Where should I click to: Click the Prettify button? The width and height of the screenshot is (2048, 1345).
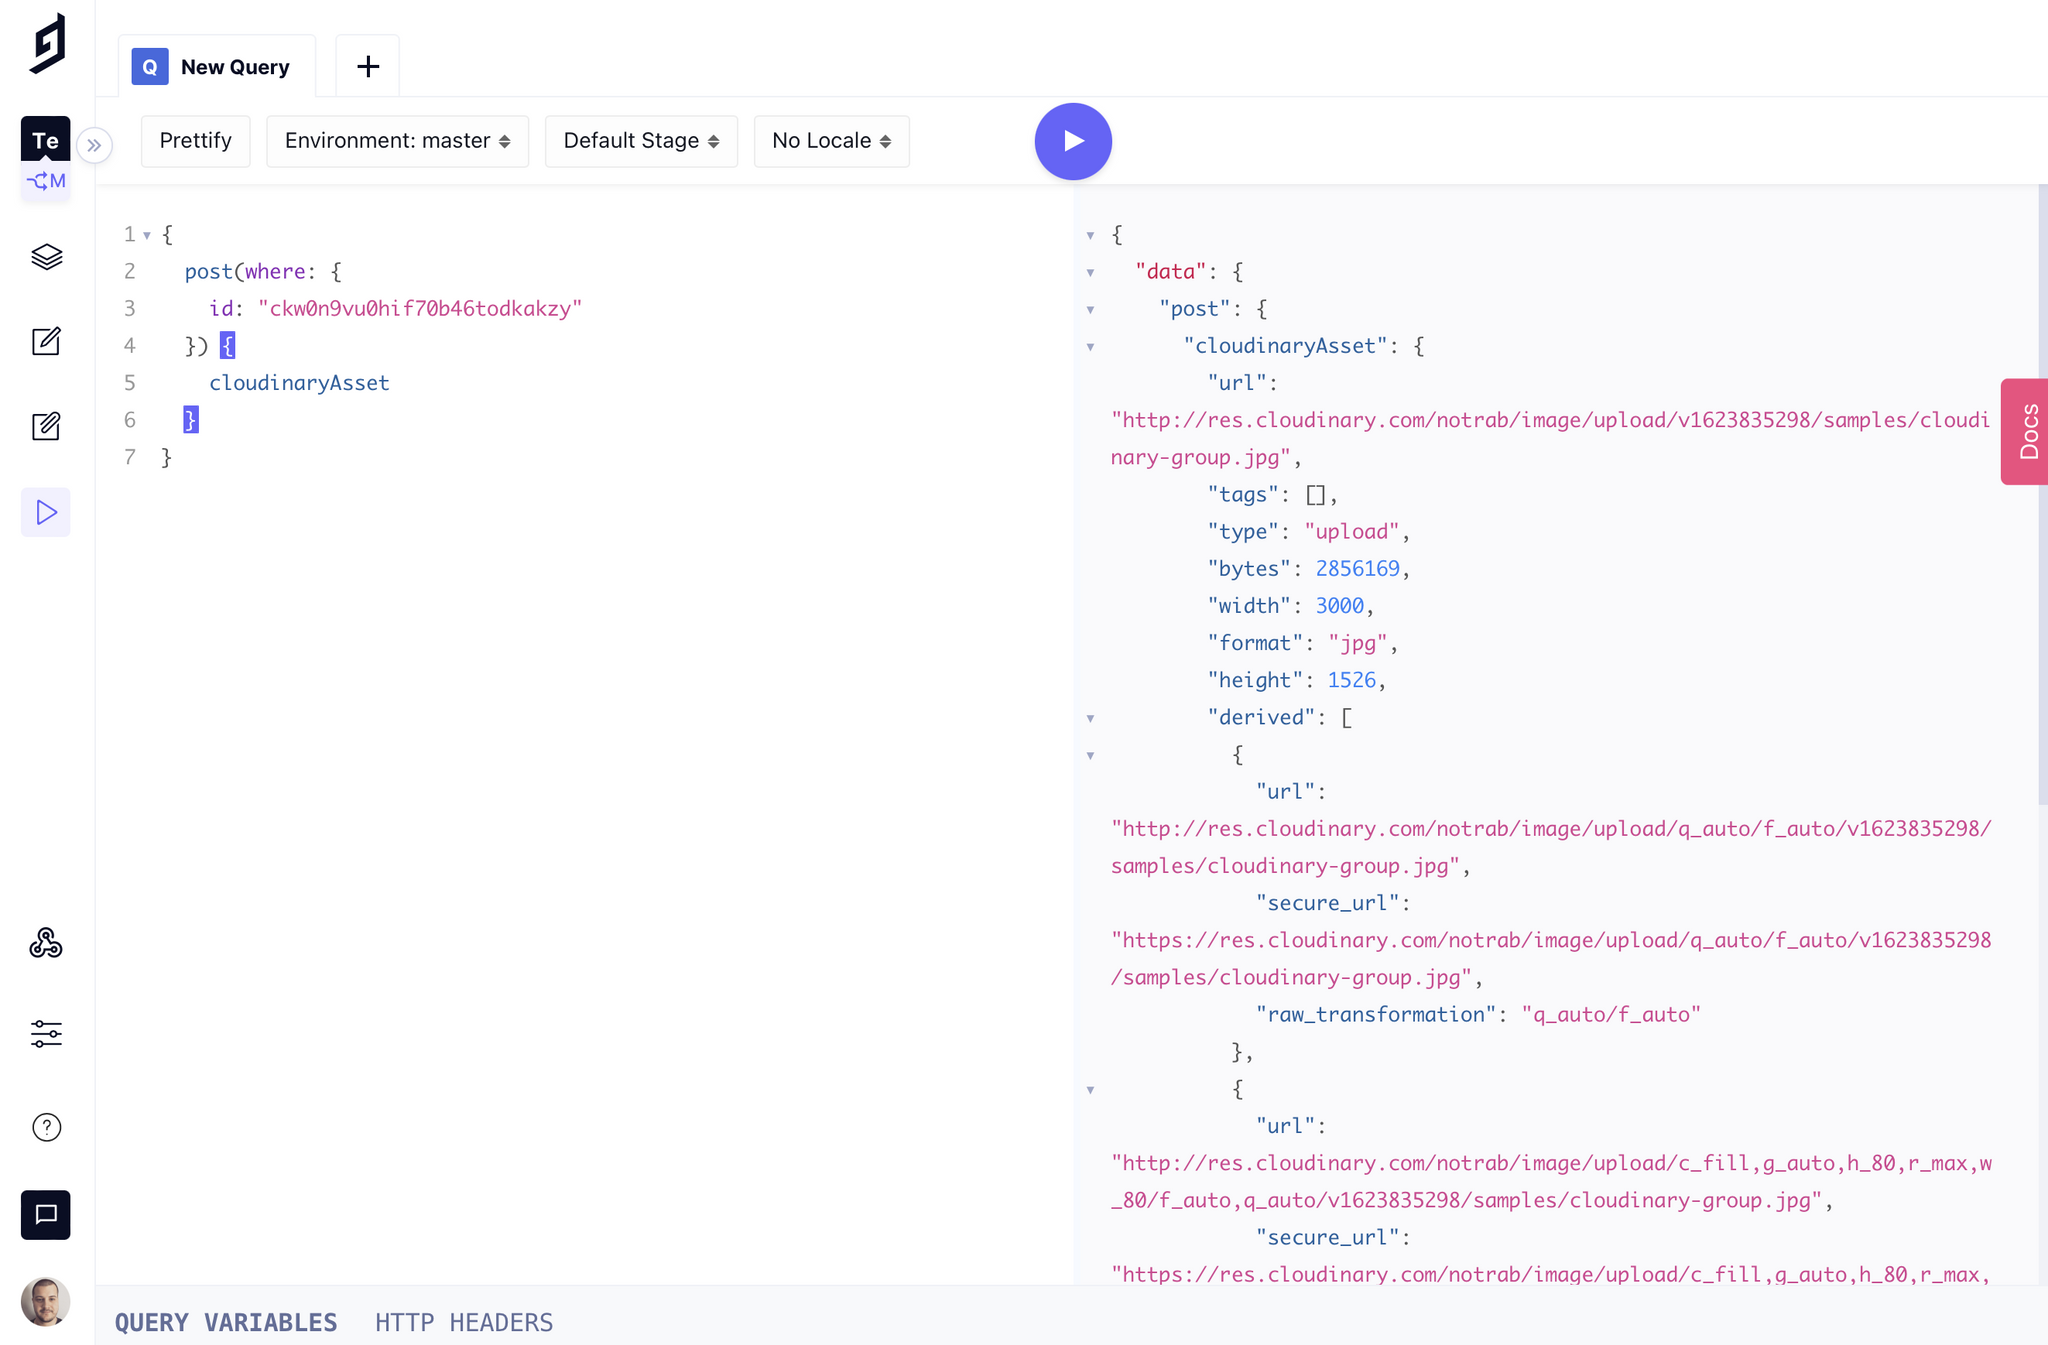[195, 141]
